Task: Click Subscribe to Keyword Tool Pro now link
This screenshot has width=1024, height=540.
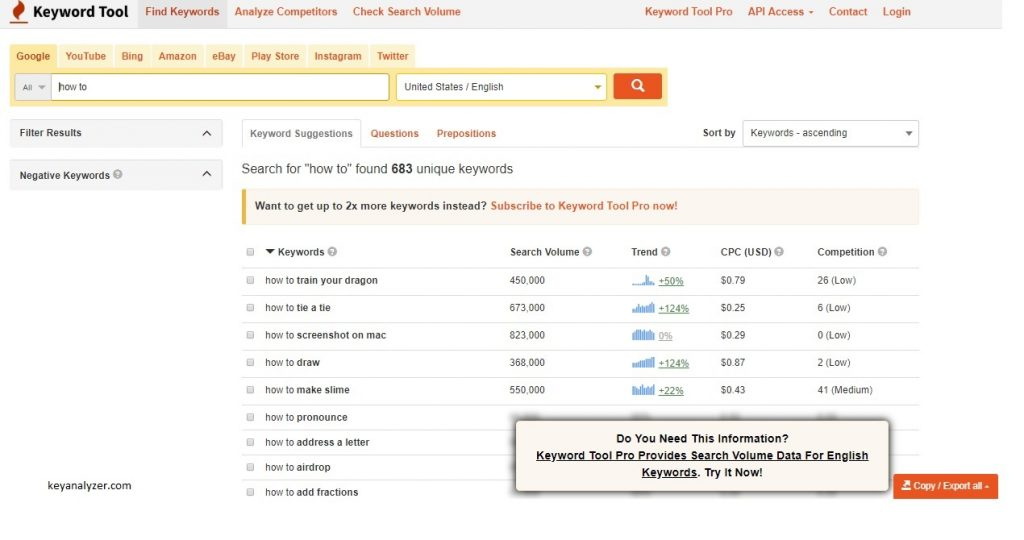Action: [584, 206]
